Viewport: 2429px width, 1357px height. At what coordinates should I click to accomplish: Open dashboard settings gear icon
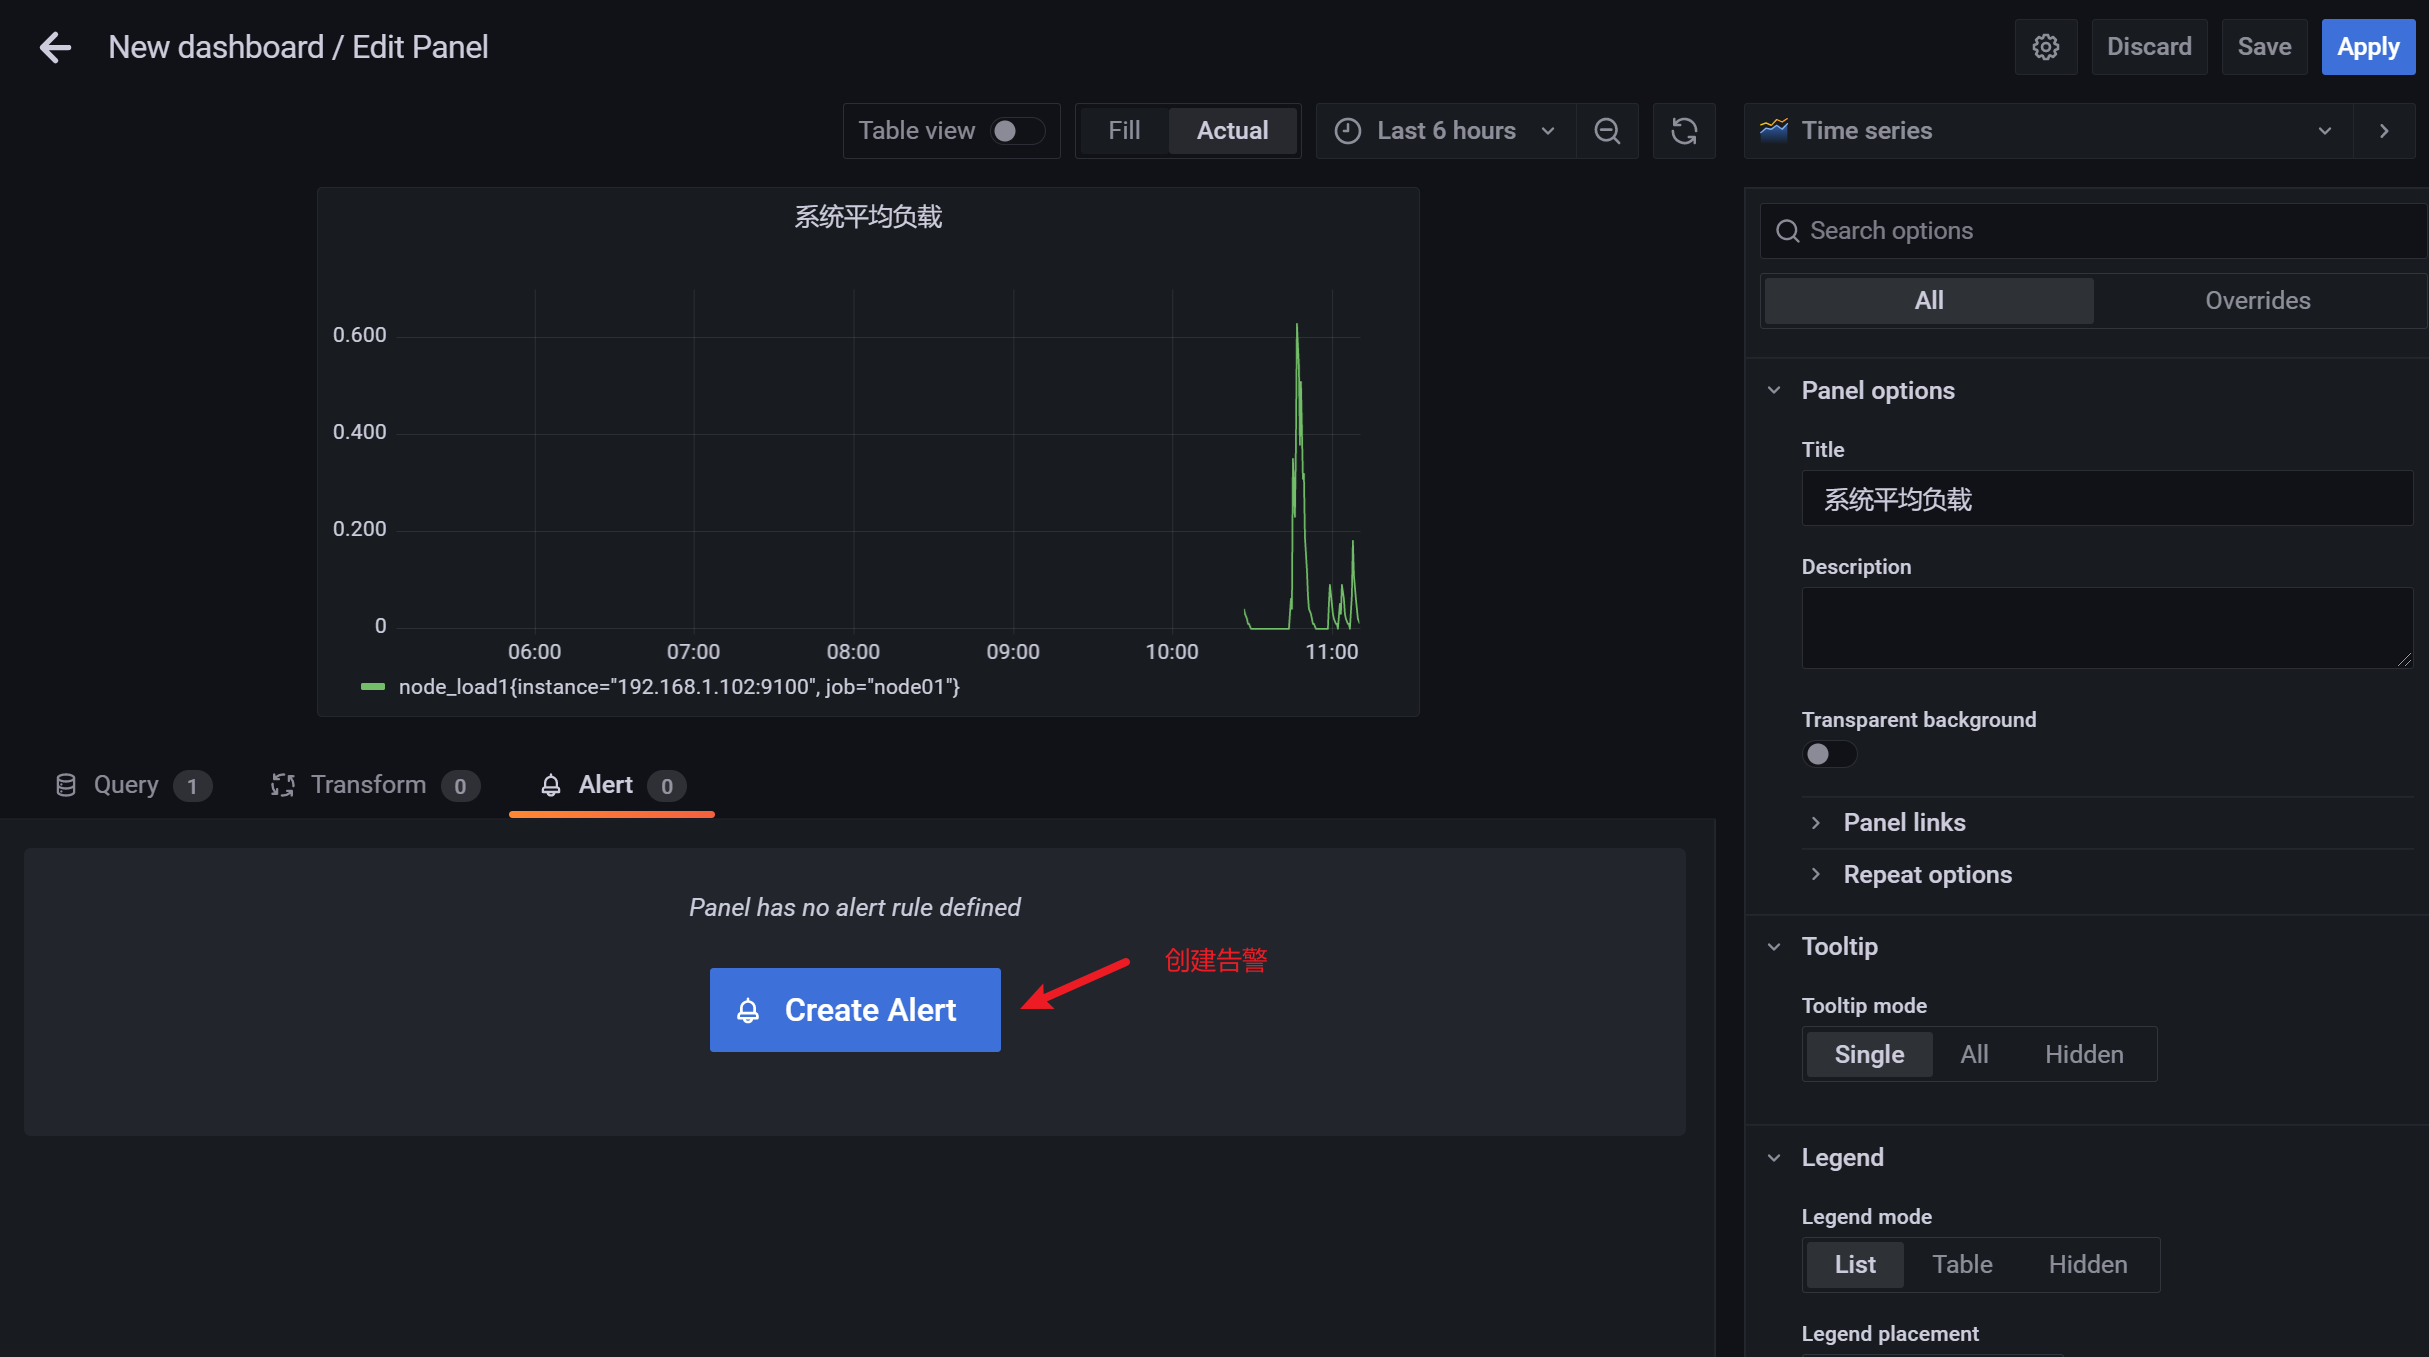[2045, 47]
